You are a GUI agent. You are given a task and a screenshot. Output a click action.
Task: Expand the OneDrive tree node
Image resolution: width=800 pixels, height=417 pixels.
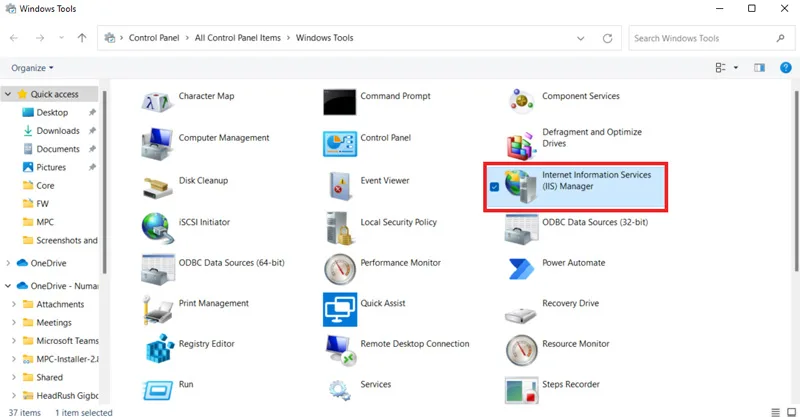pyautogui.click(x=8, y=263)
